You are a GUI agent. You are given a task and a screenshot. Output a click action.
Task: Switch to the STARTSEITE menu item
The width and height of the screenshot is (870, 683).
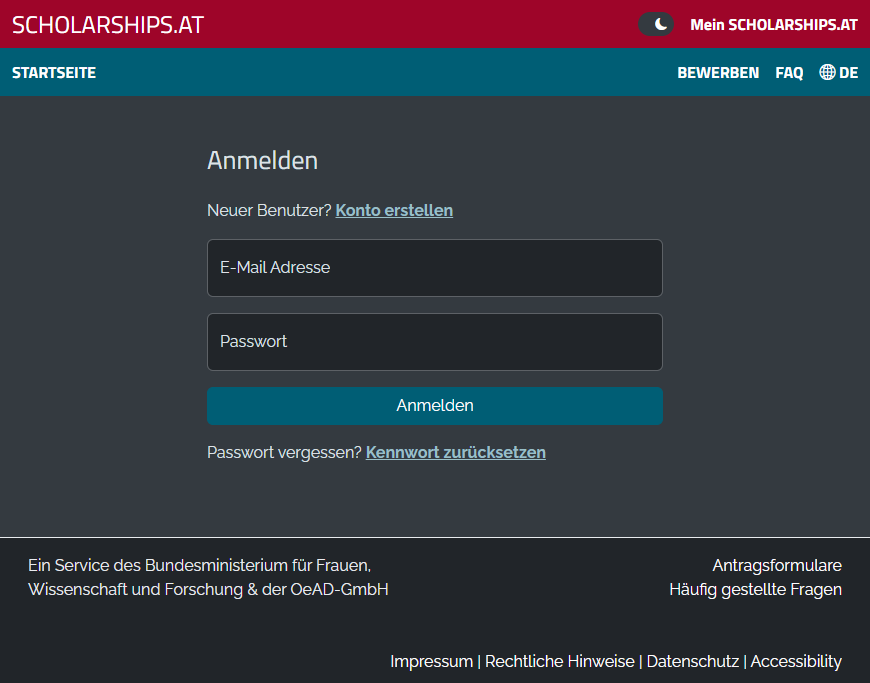tap(53, 72)
